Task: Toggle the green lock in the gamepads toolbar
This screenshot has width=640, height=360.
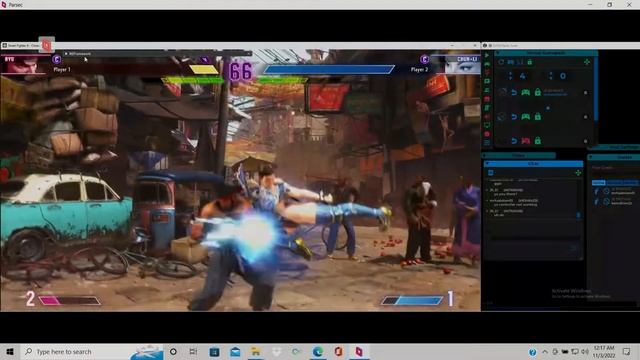Action: [x=529, y=62]
